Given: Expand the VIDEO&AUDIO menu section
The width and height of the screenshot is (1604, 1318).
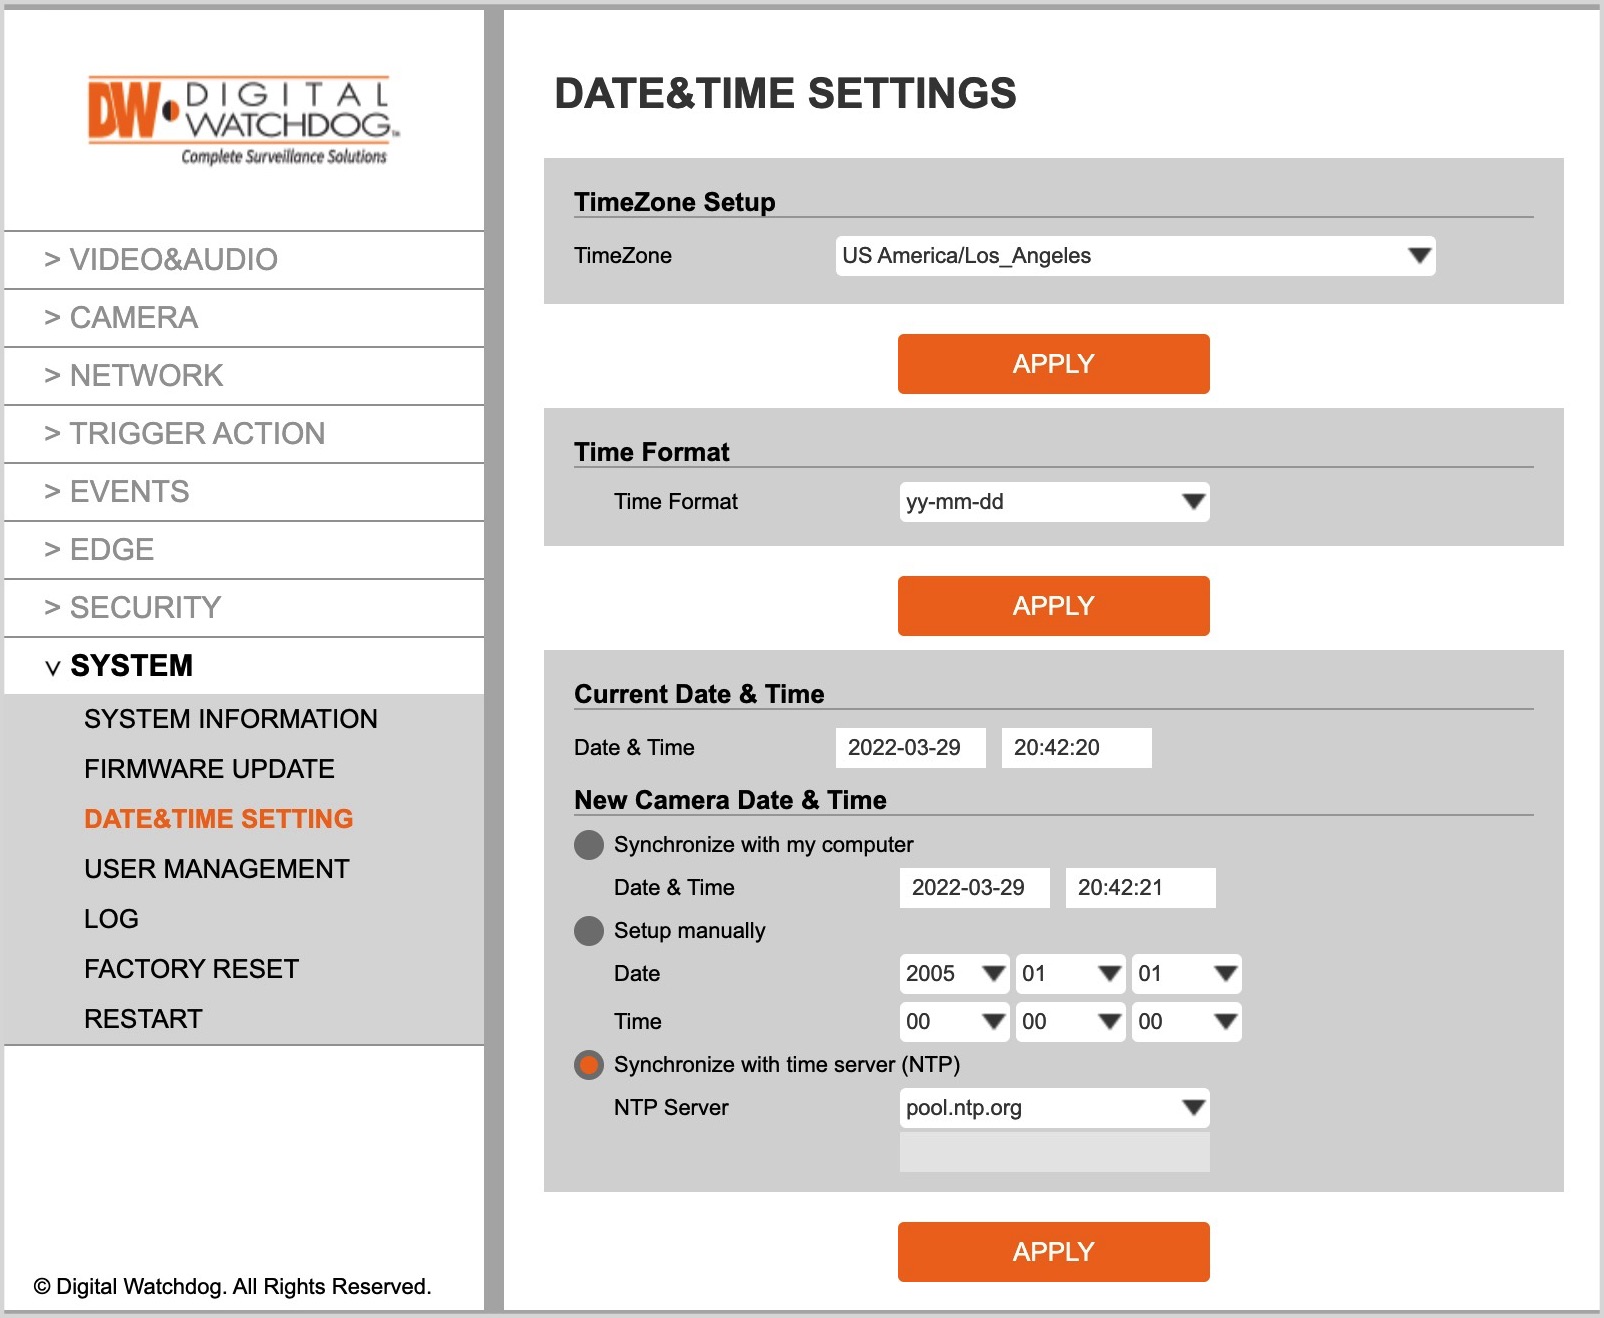Looking at the screenshot, I should click(x=244, y=260).
